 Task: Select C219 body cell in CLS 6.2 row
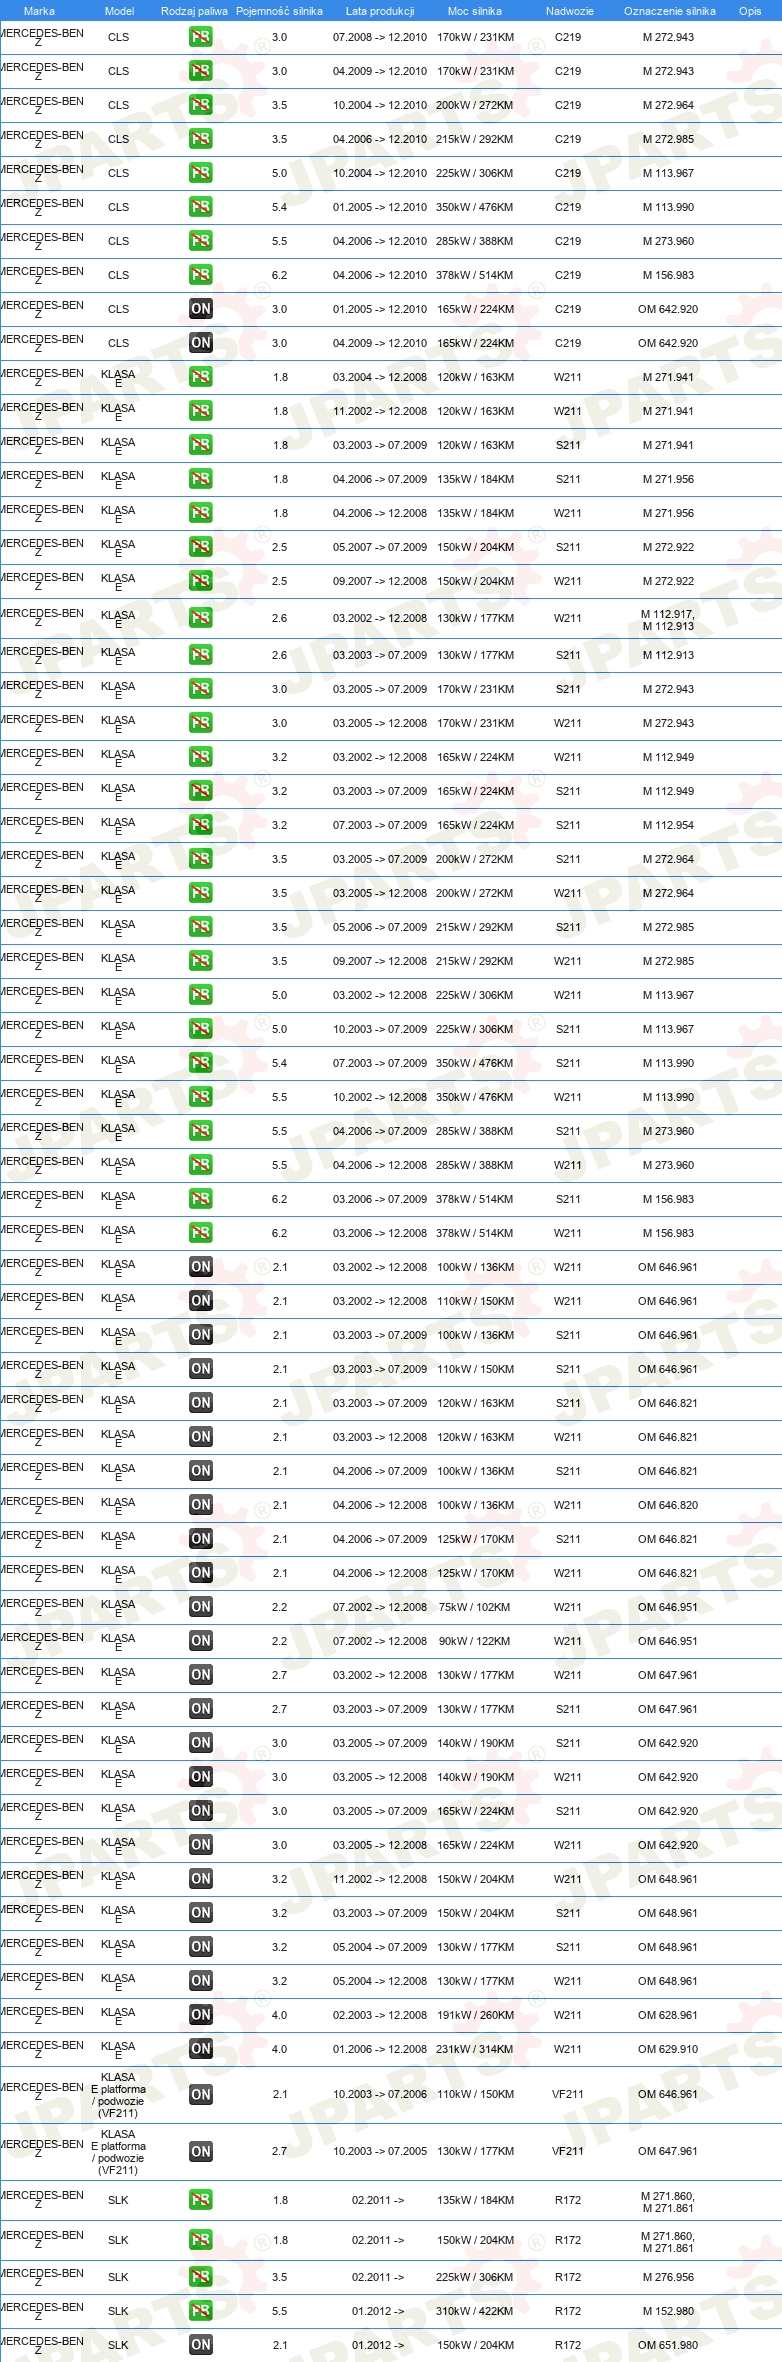point(568,275)
